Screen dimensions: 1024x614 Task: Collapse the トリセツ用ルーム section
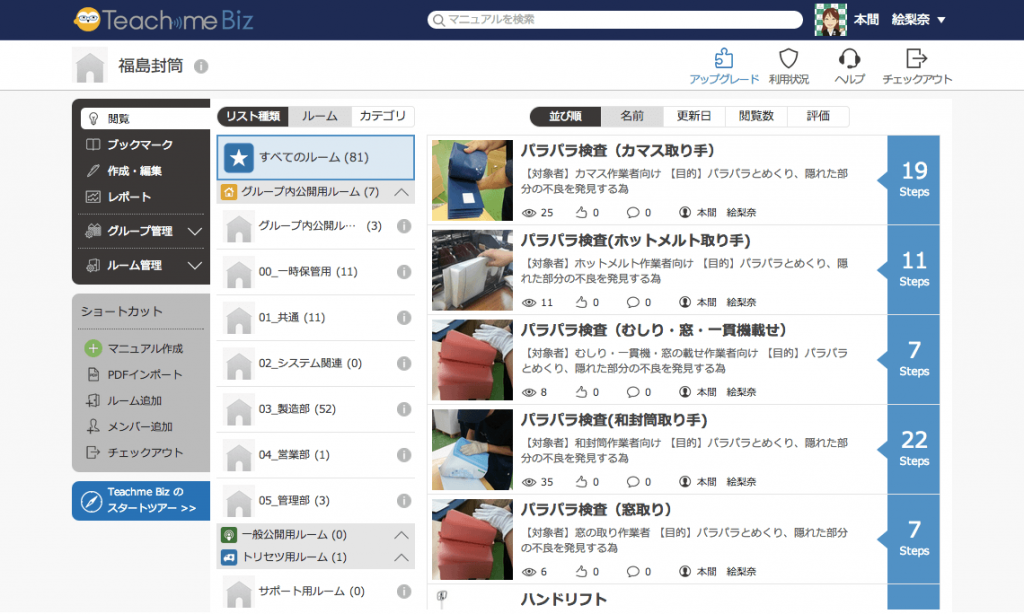402,558
